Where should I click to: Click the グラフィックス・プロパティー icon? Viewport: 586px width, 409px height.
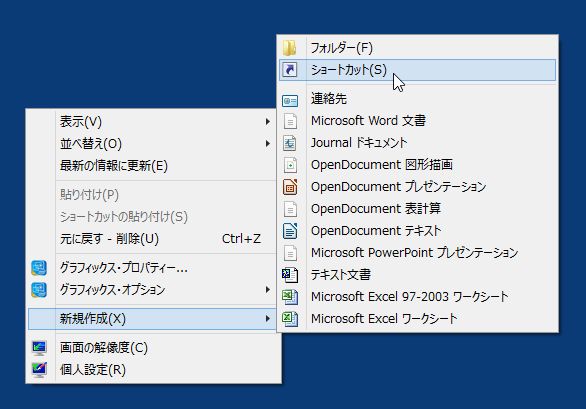point(39,268)
